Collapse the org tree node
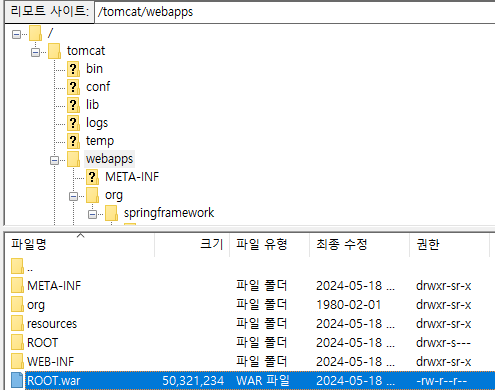Image resolution: width=495 pixels, height=390 pixels. coord(73,196)
